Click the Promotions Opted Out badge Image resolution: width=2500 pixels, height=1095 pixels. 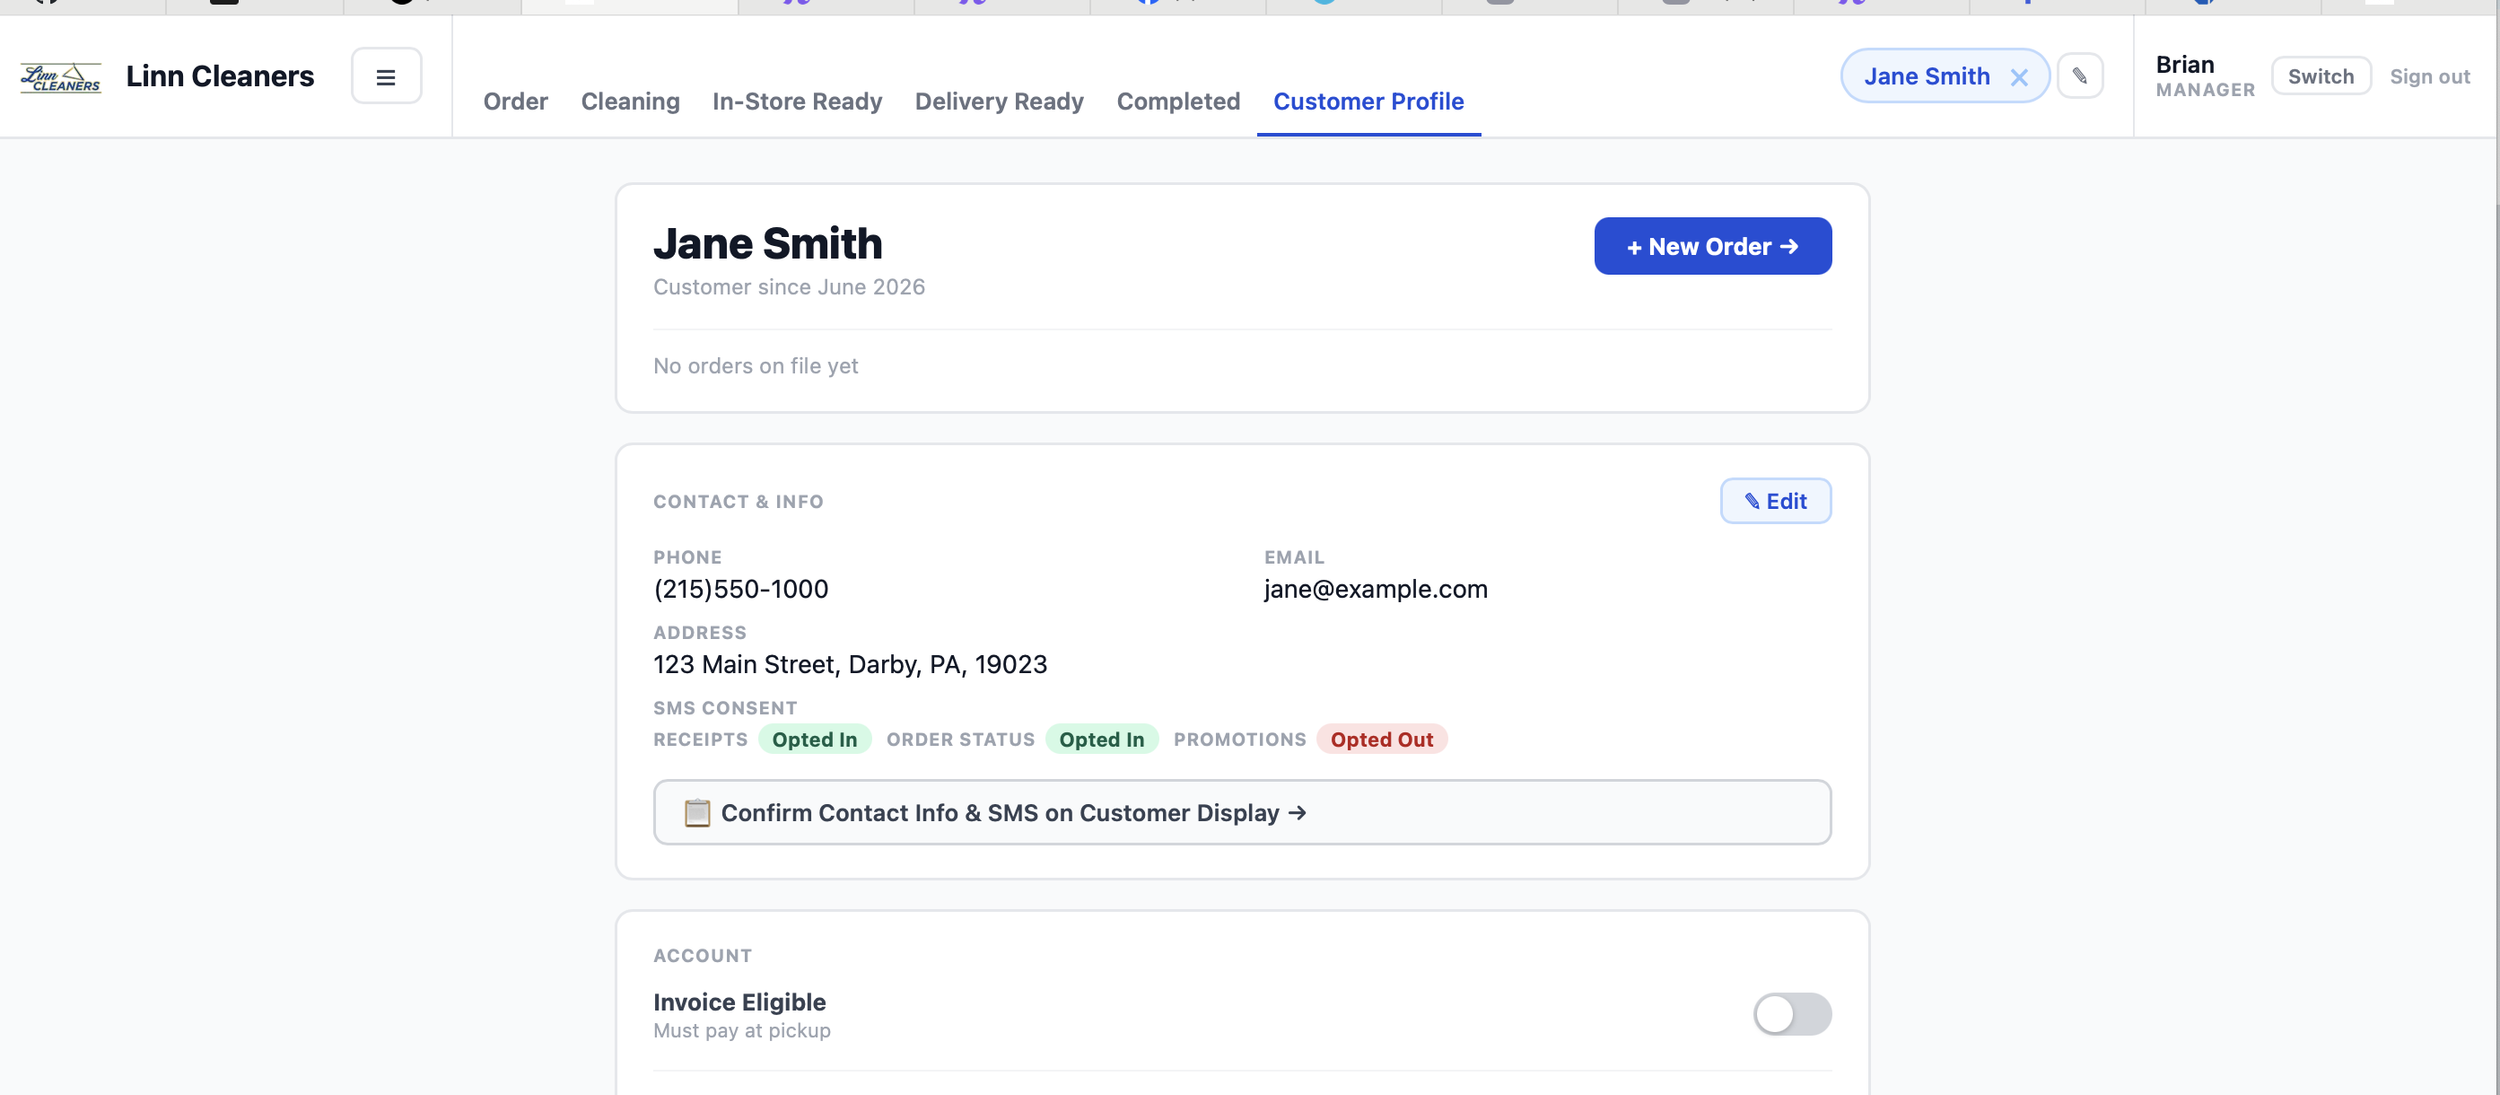[1382, 739]
